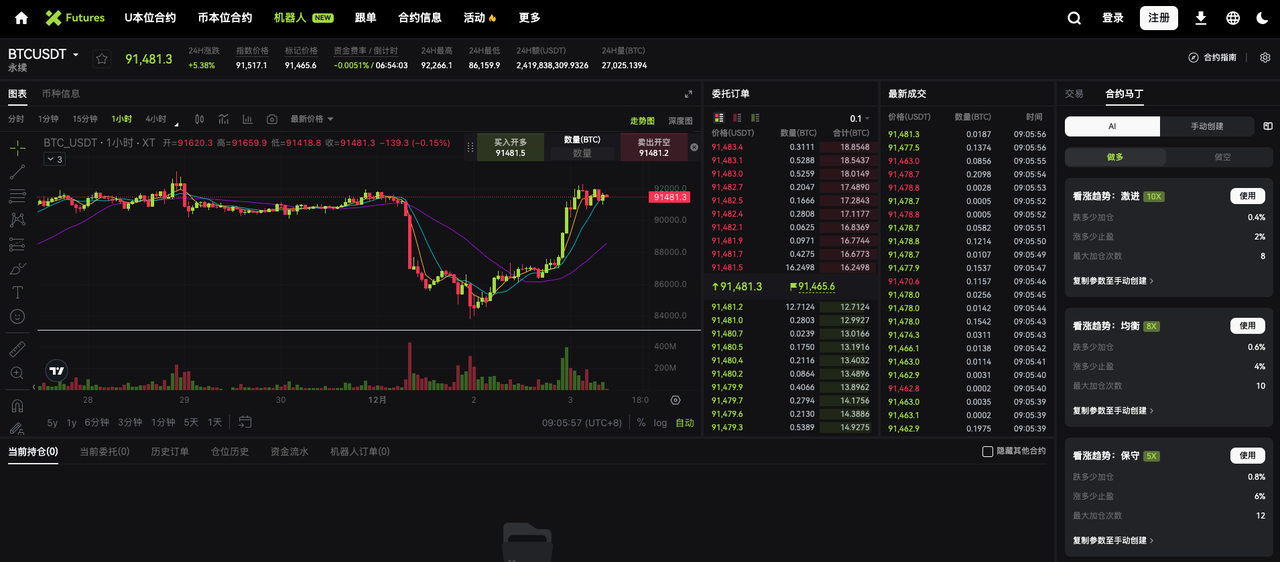Check the 隐藏其他合约 checkbox
Viewport: 1280px width, 562px height.
pyautogui.click(x=988, y=451)
